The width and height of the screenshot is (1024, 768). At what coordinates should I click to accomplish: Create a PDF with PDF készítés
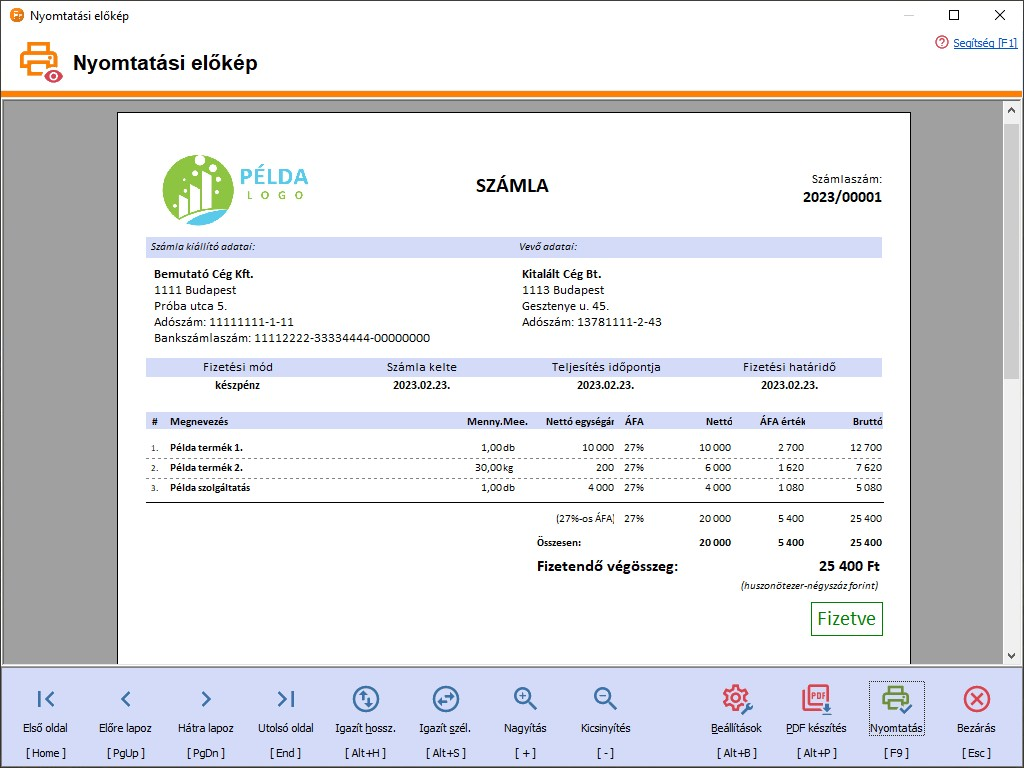816,699
